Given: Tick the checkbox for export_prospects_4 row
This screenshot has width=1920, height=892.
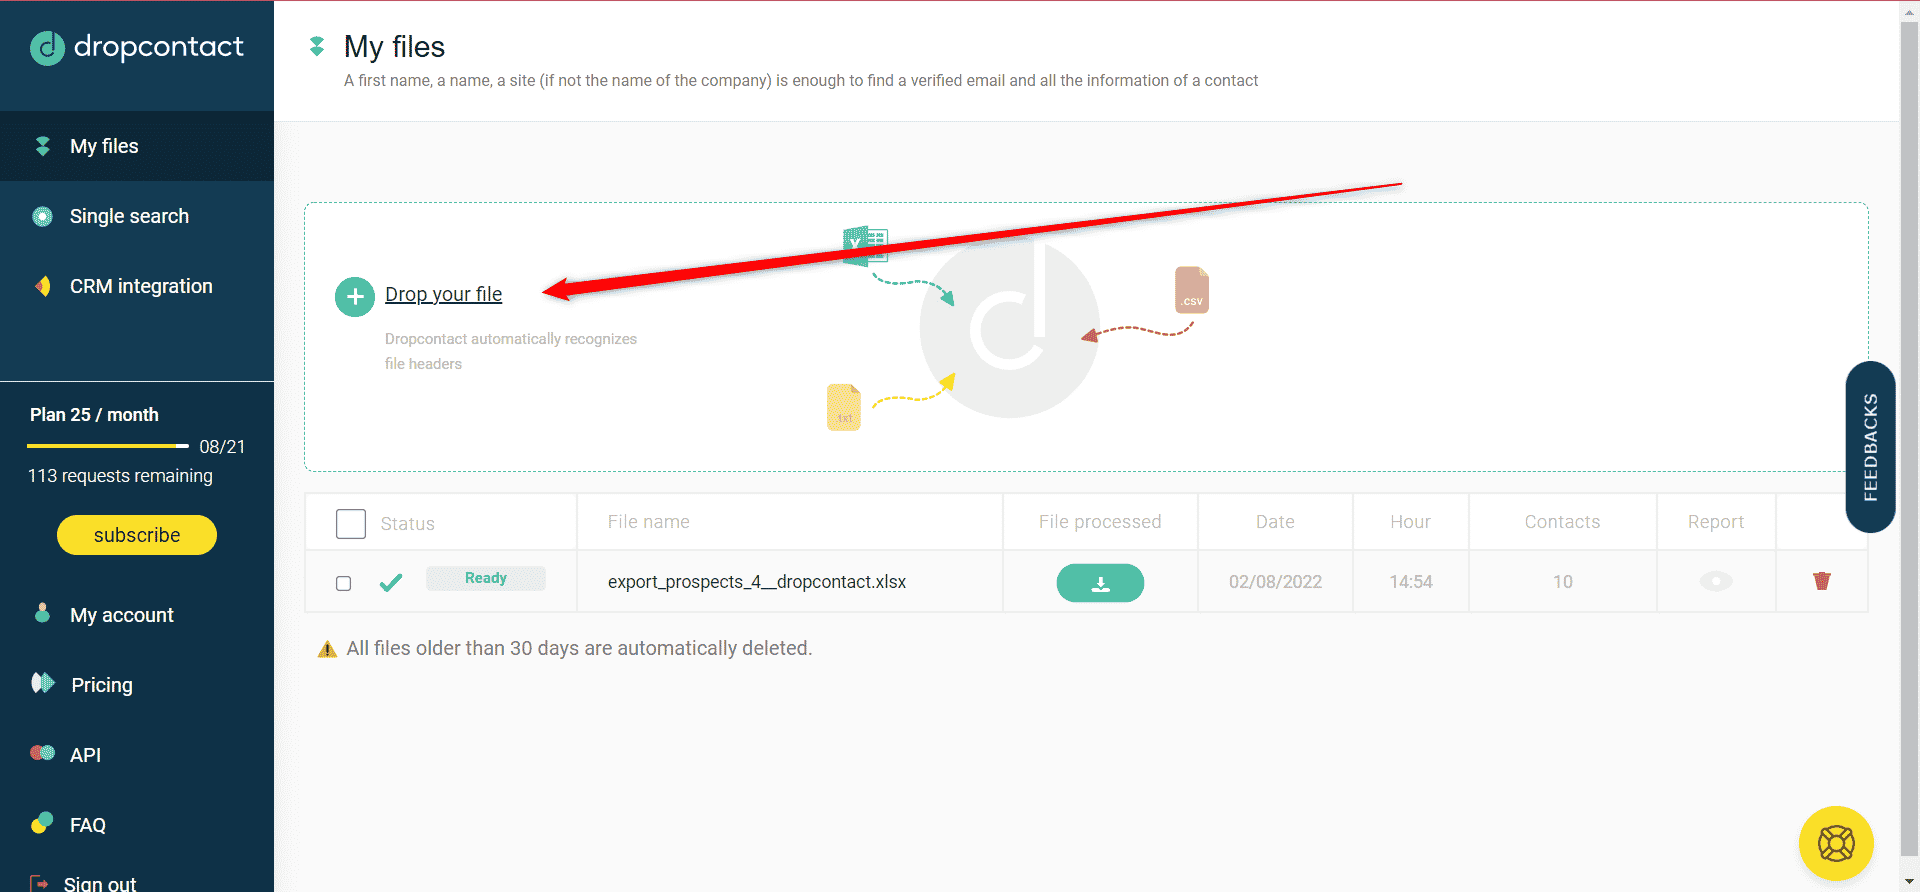Looking at the screenshot, I should tap(344, 583).
